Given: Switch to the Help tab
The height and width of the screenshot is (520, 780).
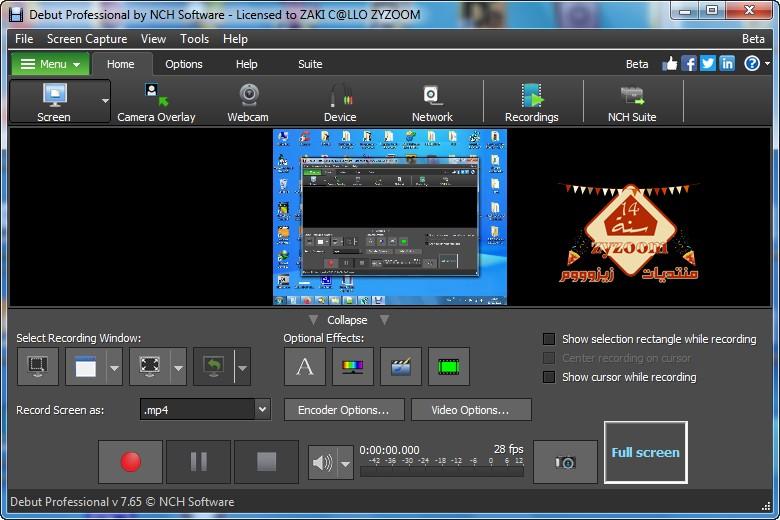Looking at the screenshot, I should 246,64.
